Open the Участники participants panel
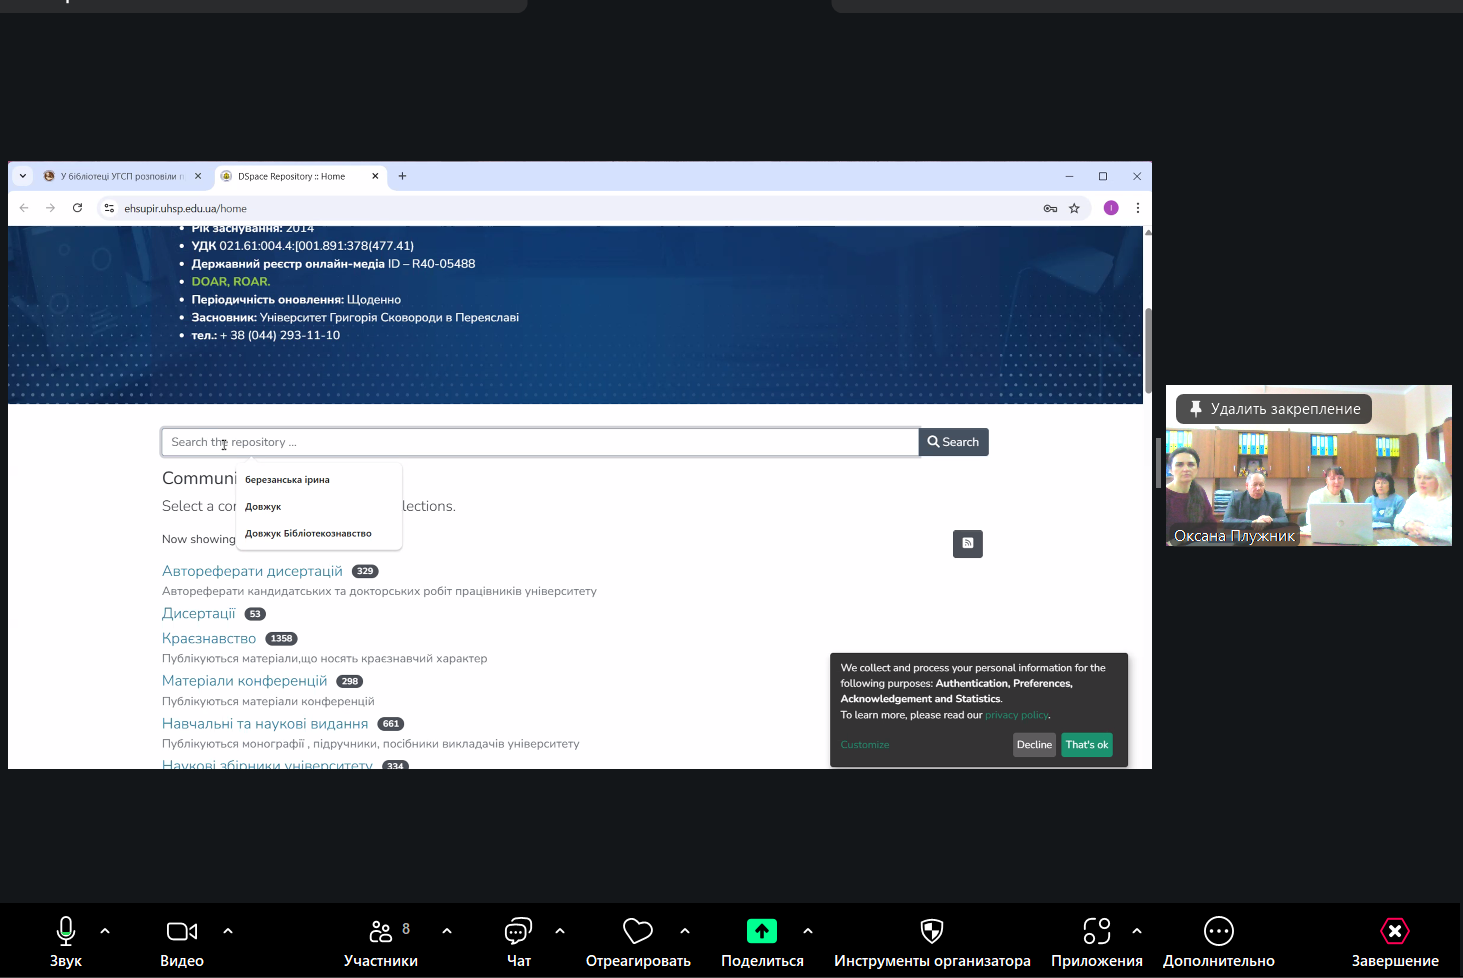1463x978 pixels. click(381, 932)
